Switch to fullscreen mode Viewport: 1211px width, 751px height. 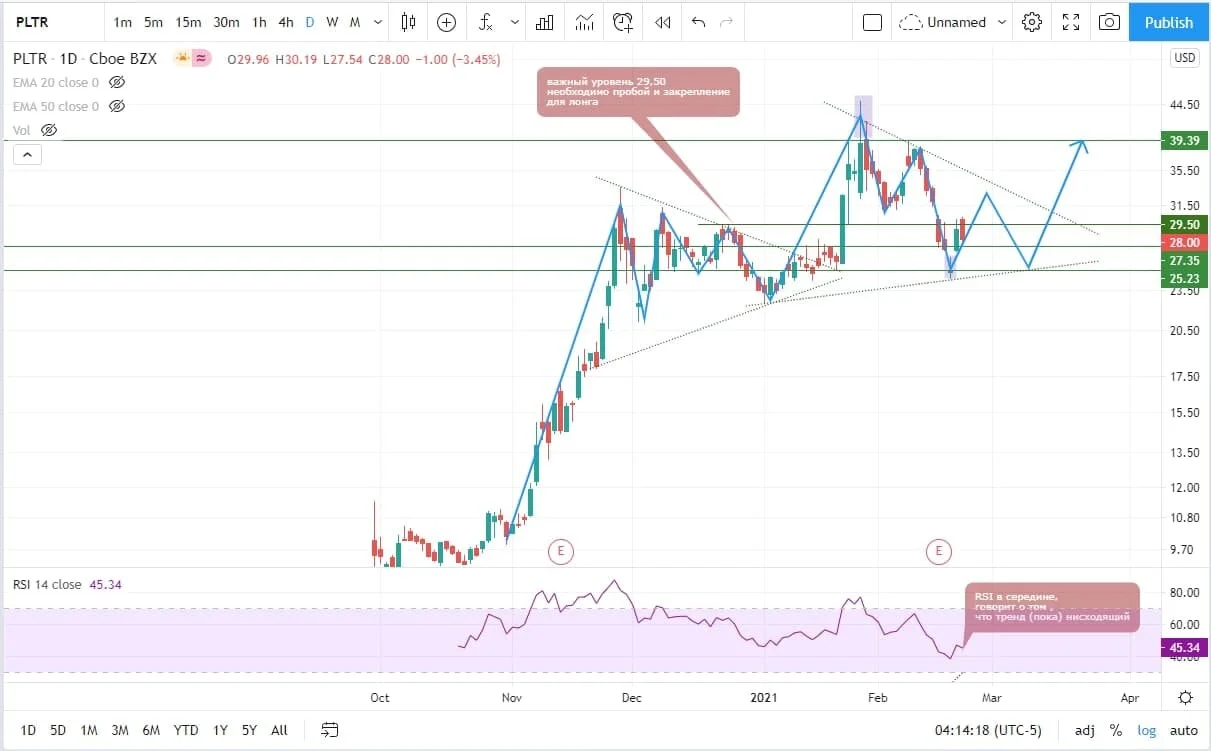(x=1071, y=22)
